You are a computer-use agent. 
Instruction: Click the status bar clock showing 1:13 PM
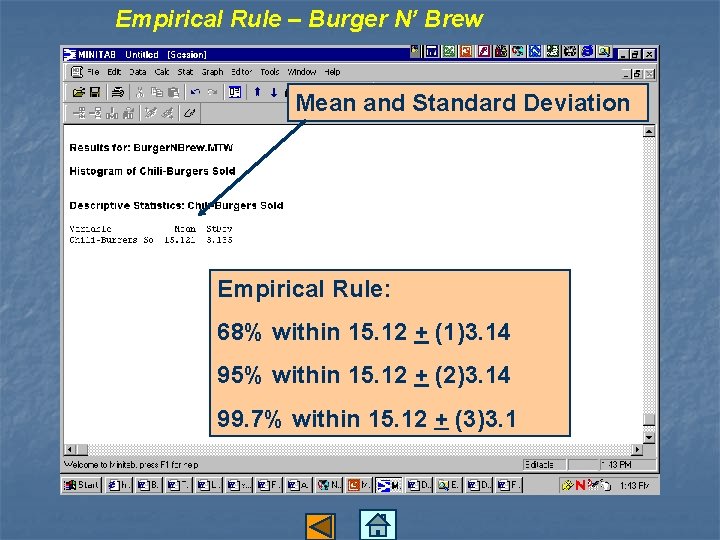tap(627, 465)
